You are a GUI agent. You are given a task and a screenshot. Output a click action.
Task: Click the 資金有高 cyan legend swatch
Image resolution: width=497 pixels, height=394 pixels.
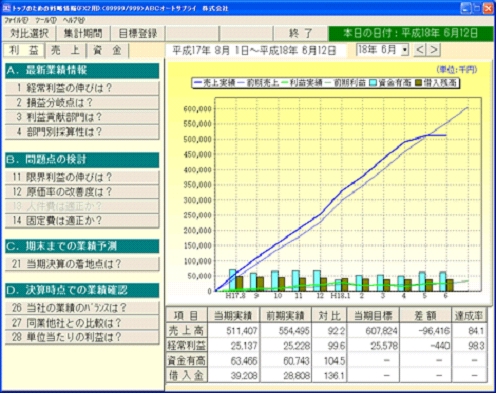coord(373,83)
